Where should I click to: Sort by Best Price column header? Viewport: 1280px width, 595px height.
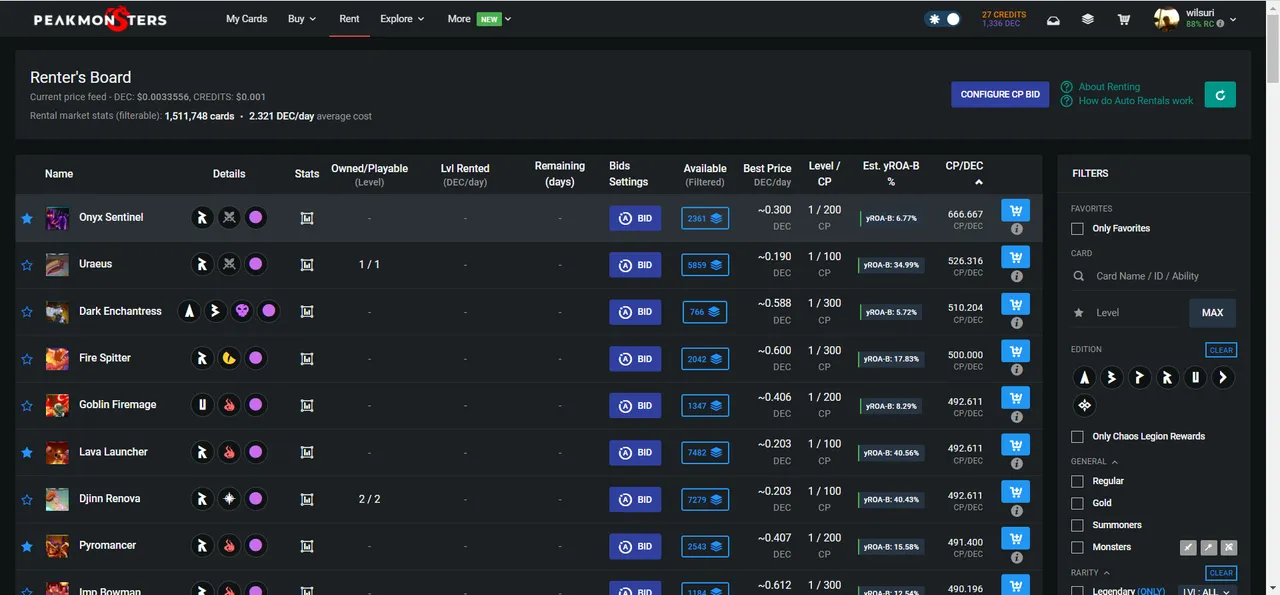pyautogui.click(x=767, y=175)
